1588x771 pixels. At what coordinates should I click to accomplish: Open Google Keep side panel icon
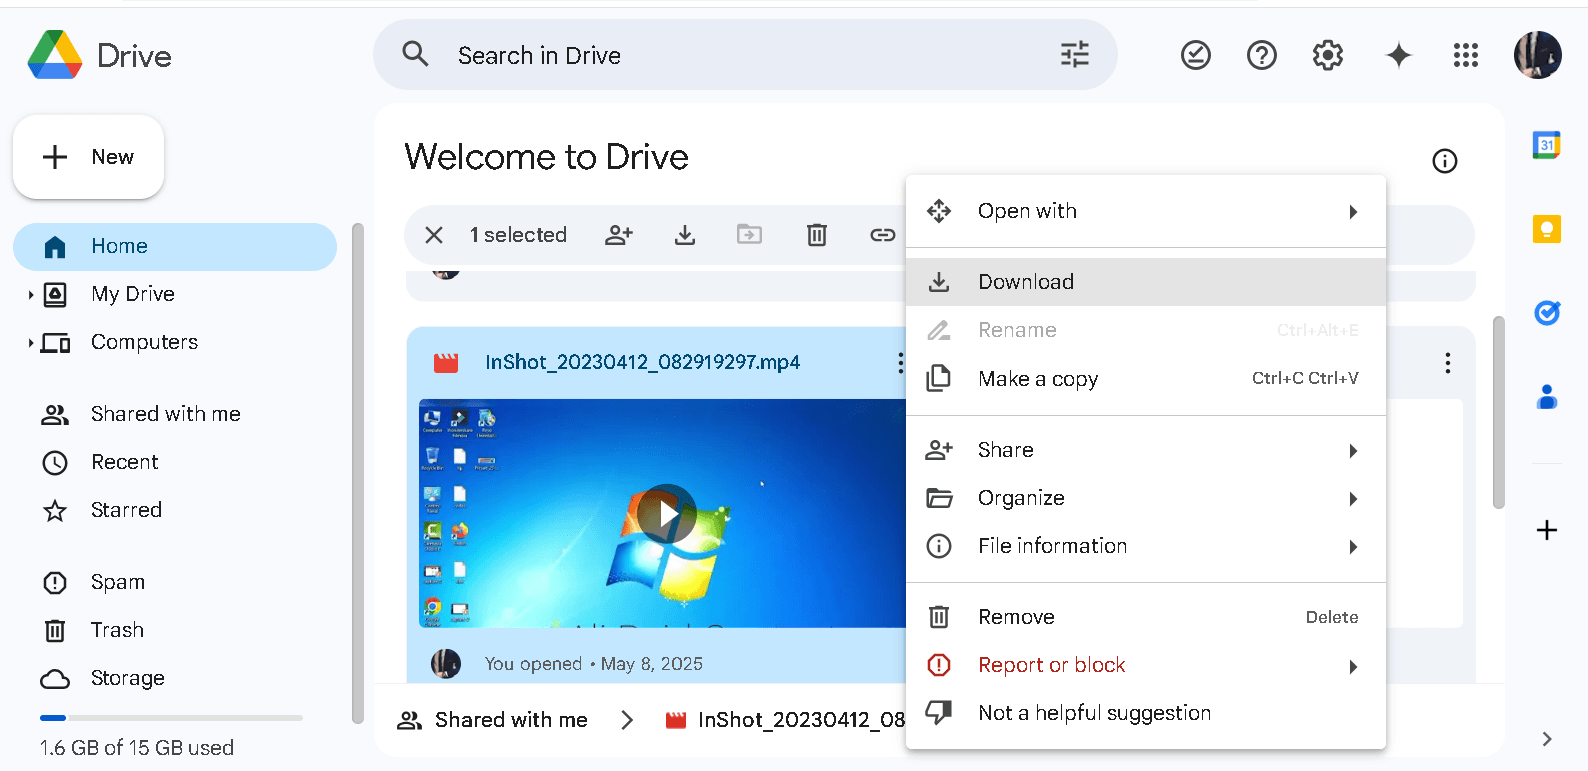(1547, 229)
